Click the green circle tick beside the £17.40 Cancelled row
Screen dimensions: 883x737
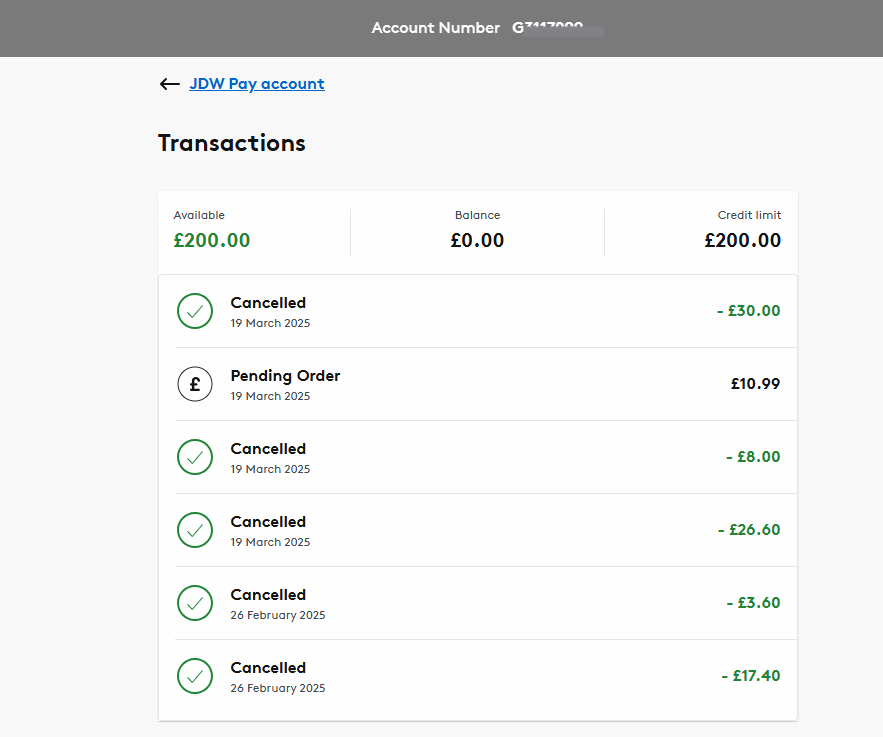(195, 676)
